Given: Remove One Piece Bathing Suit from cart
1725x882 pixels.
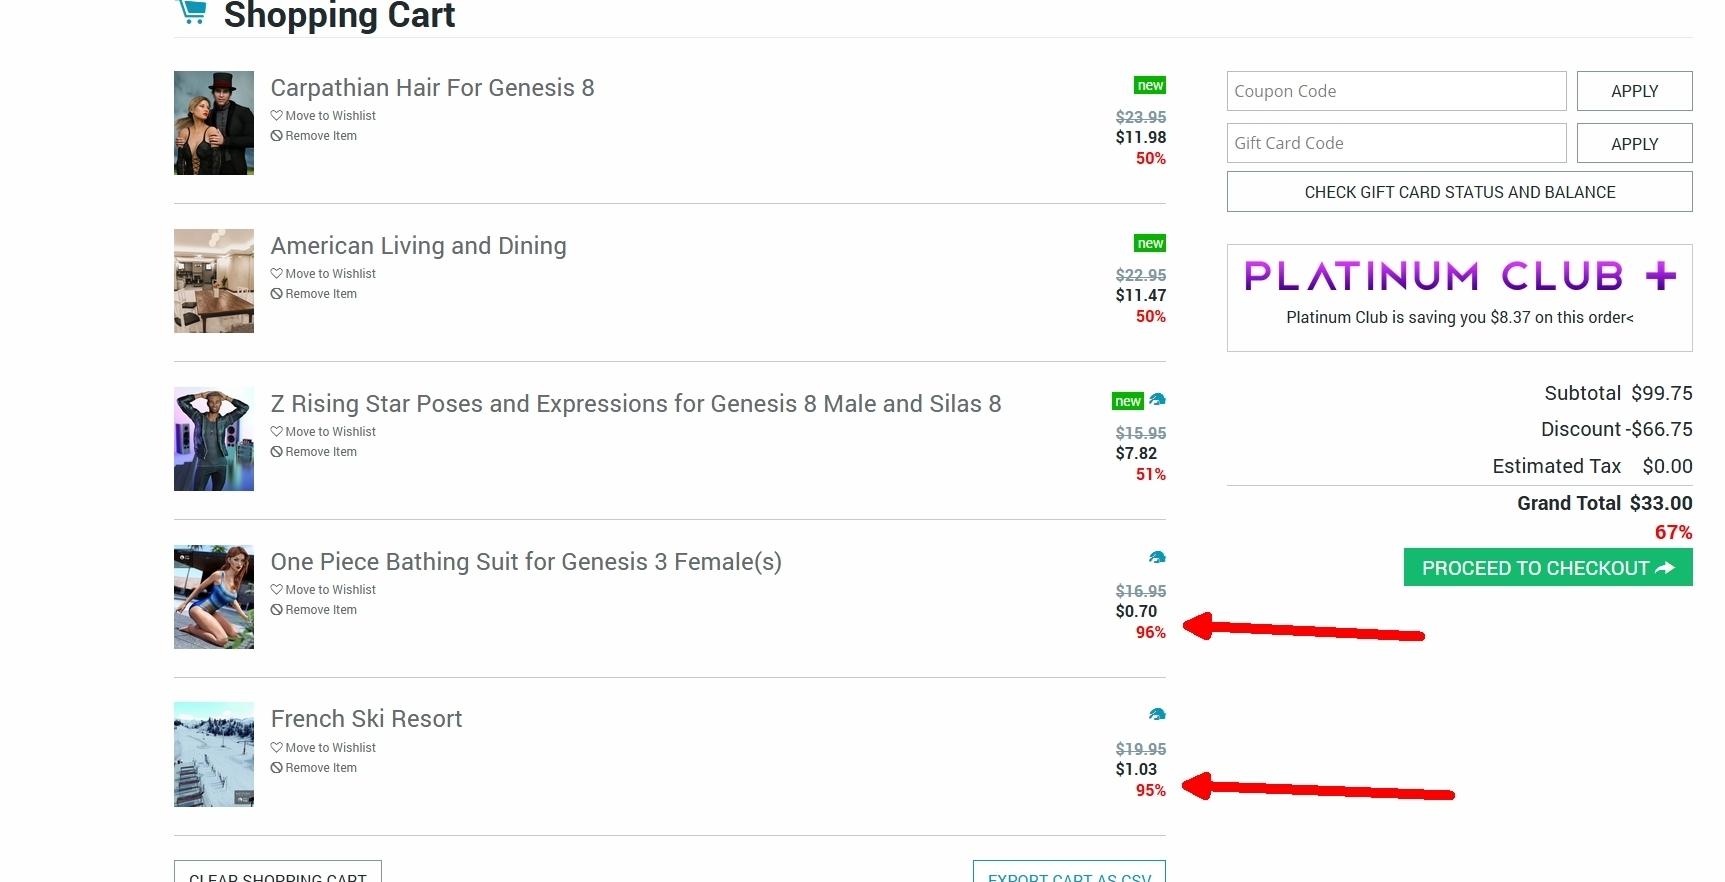Looking at the screenshot, I should click(x=320, y=610).
